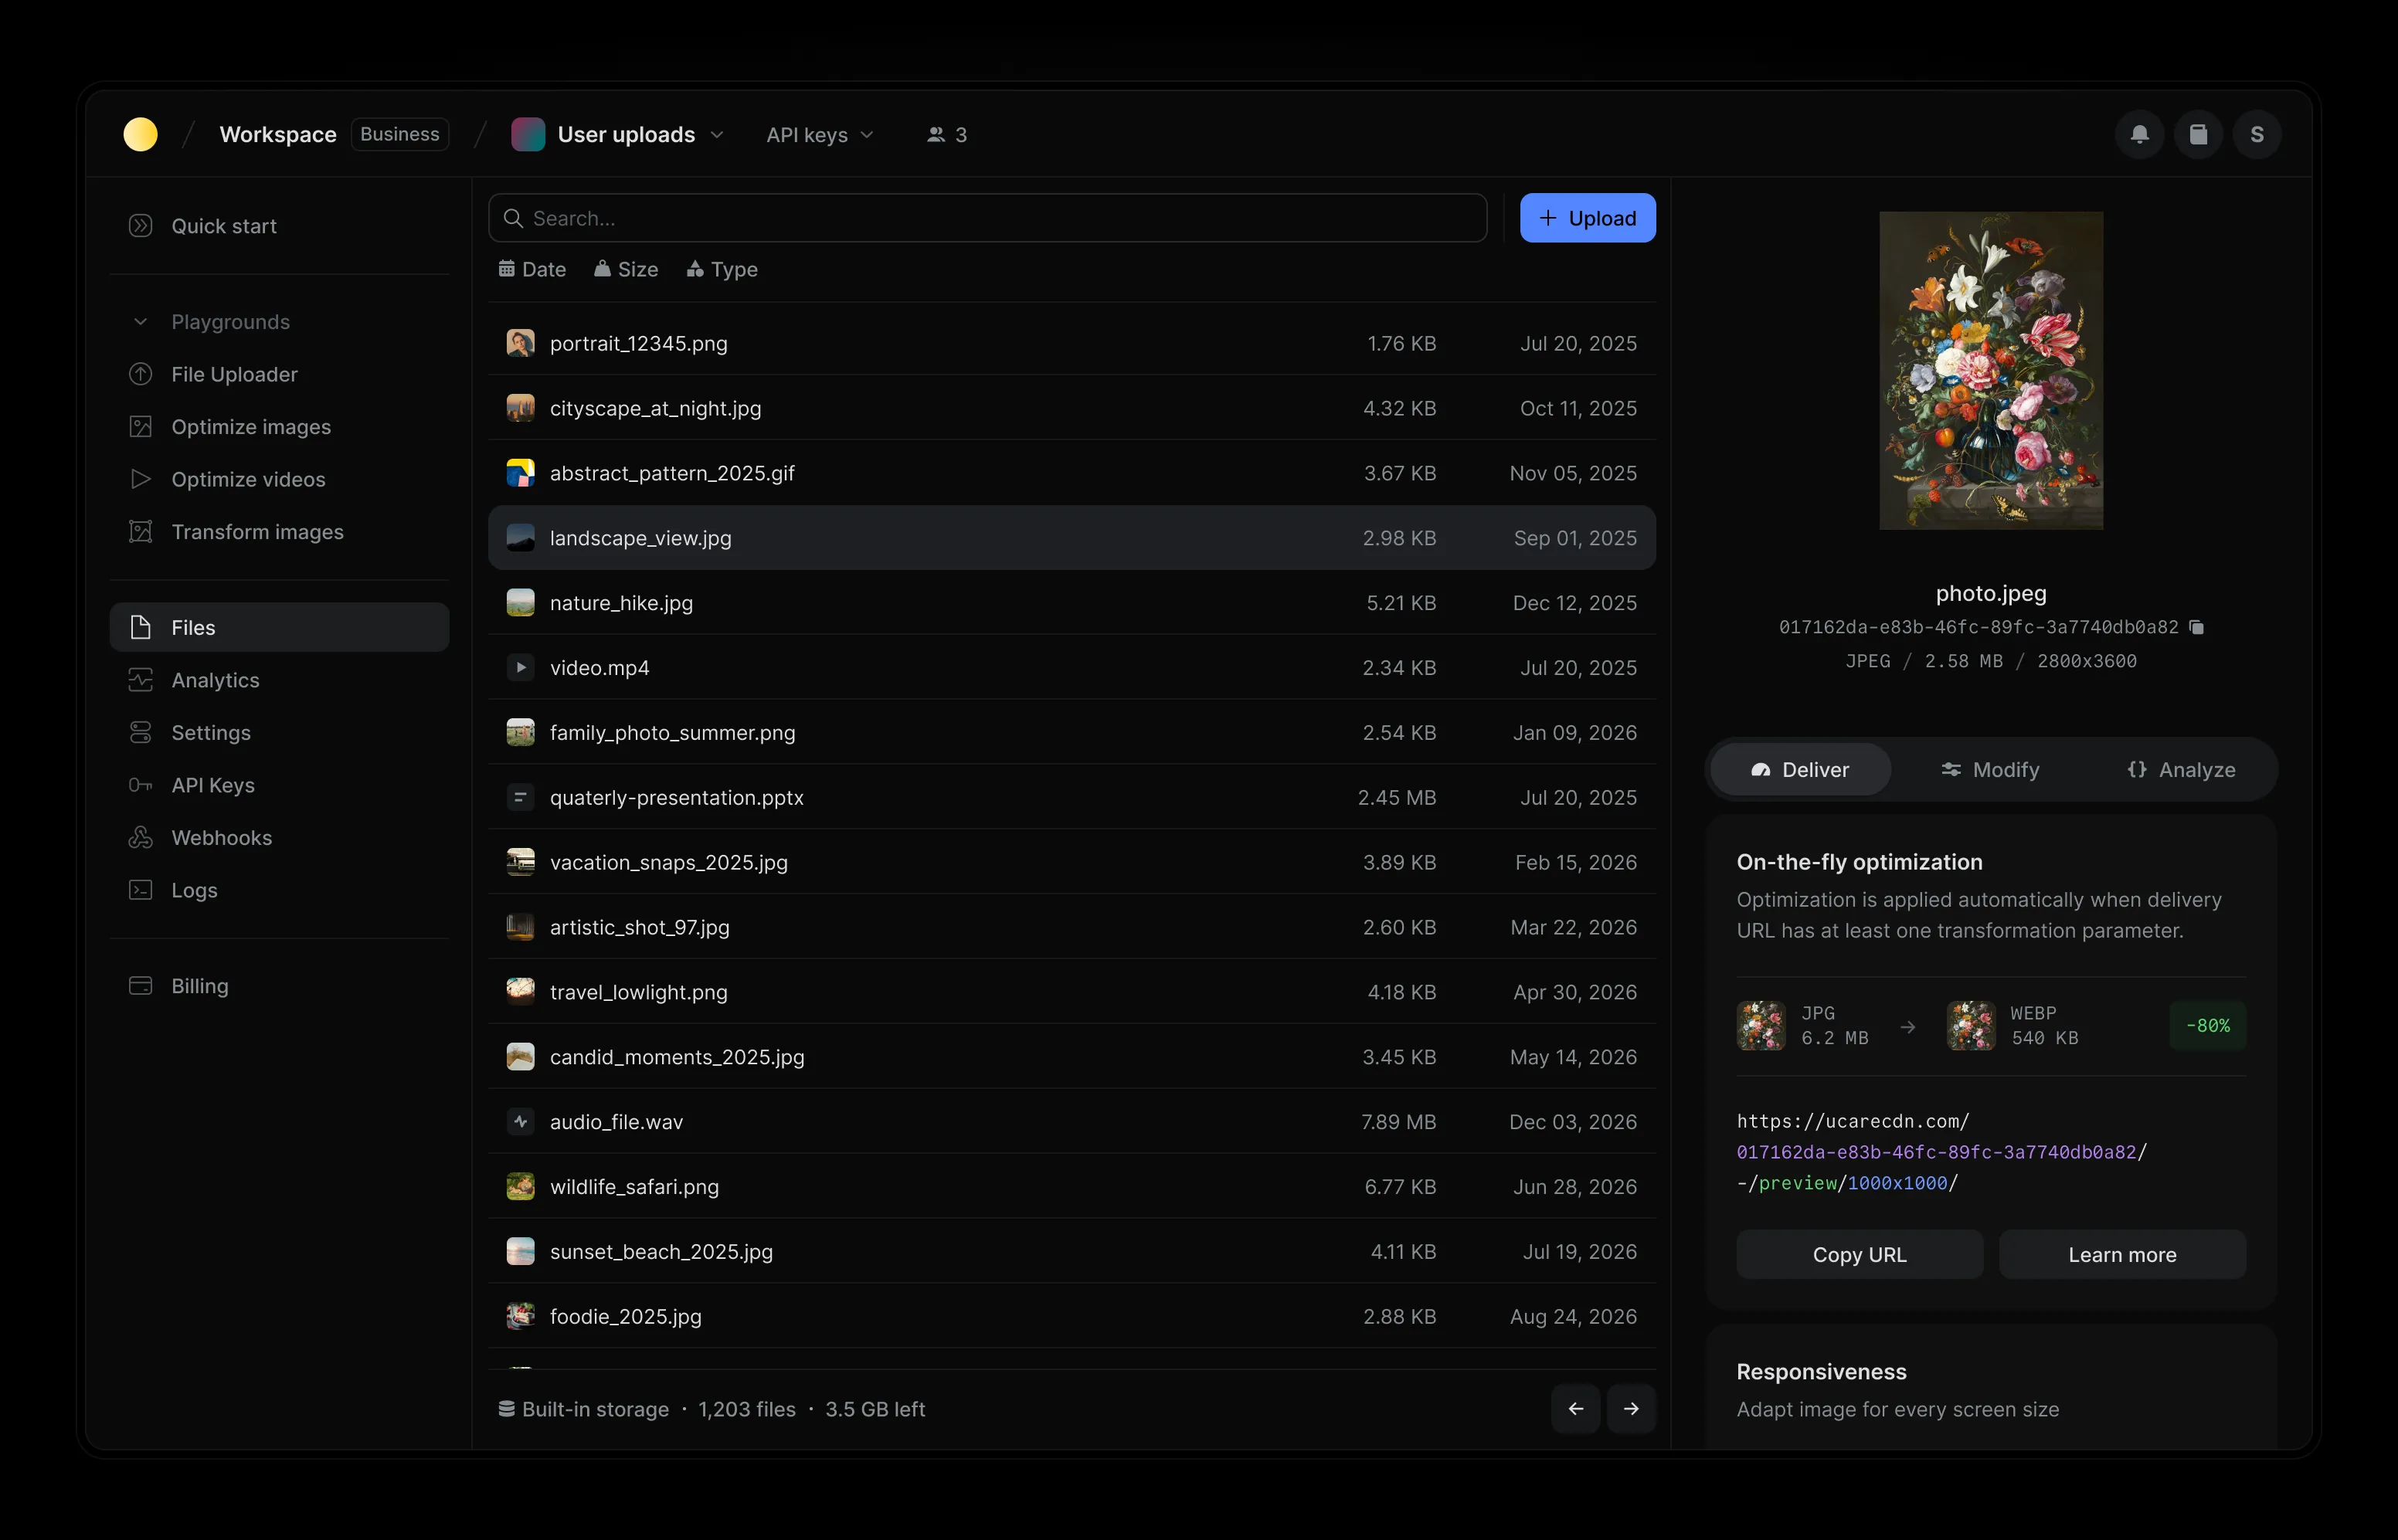Open Billing page
The image size is (2398, 1540).
[279, 986]
